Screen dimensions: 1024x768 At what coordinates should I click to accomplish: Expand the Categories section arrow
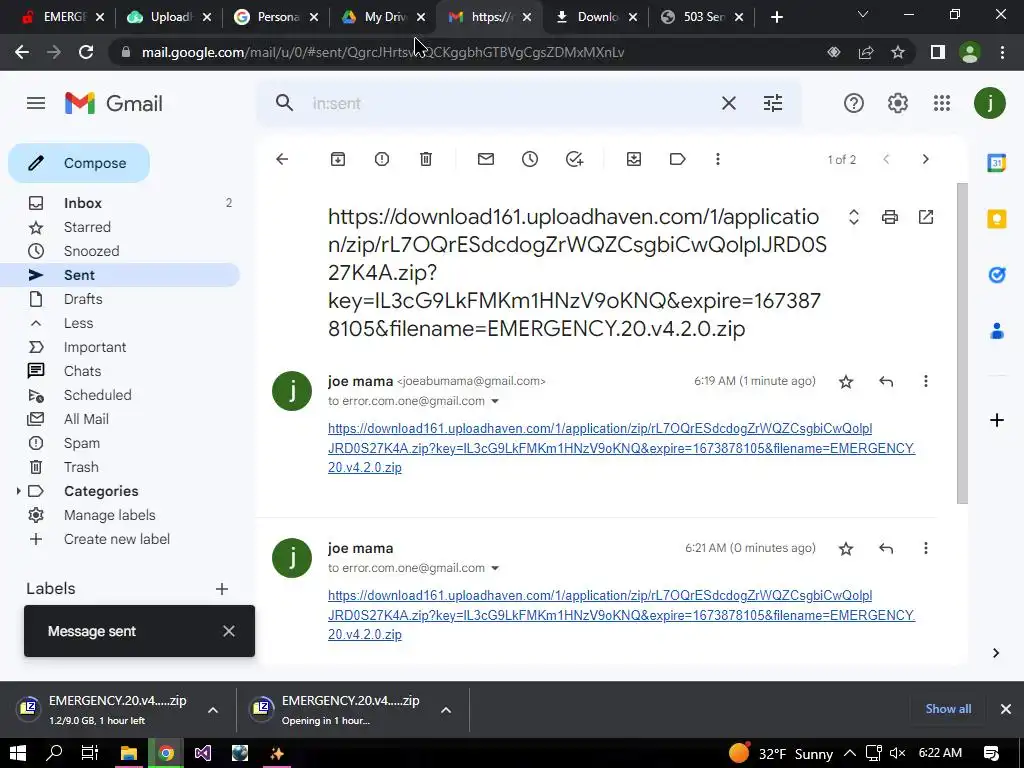[x=18, y=491]
